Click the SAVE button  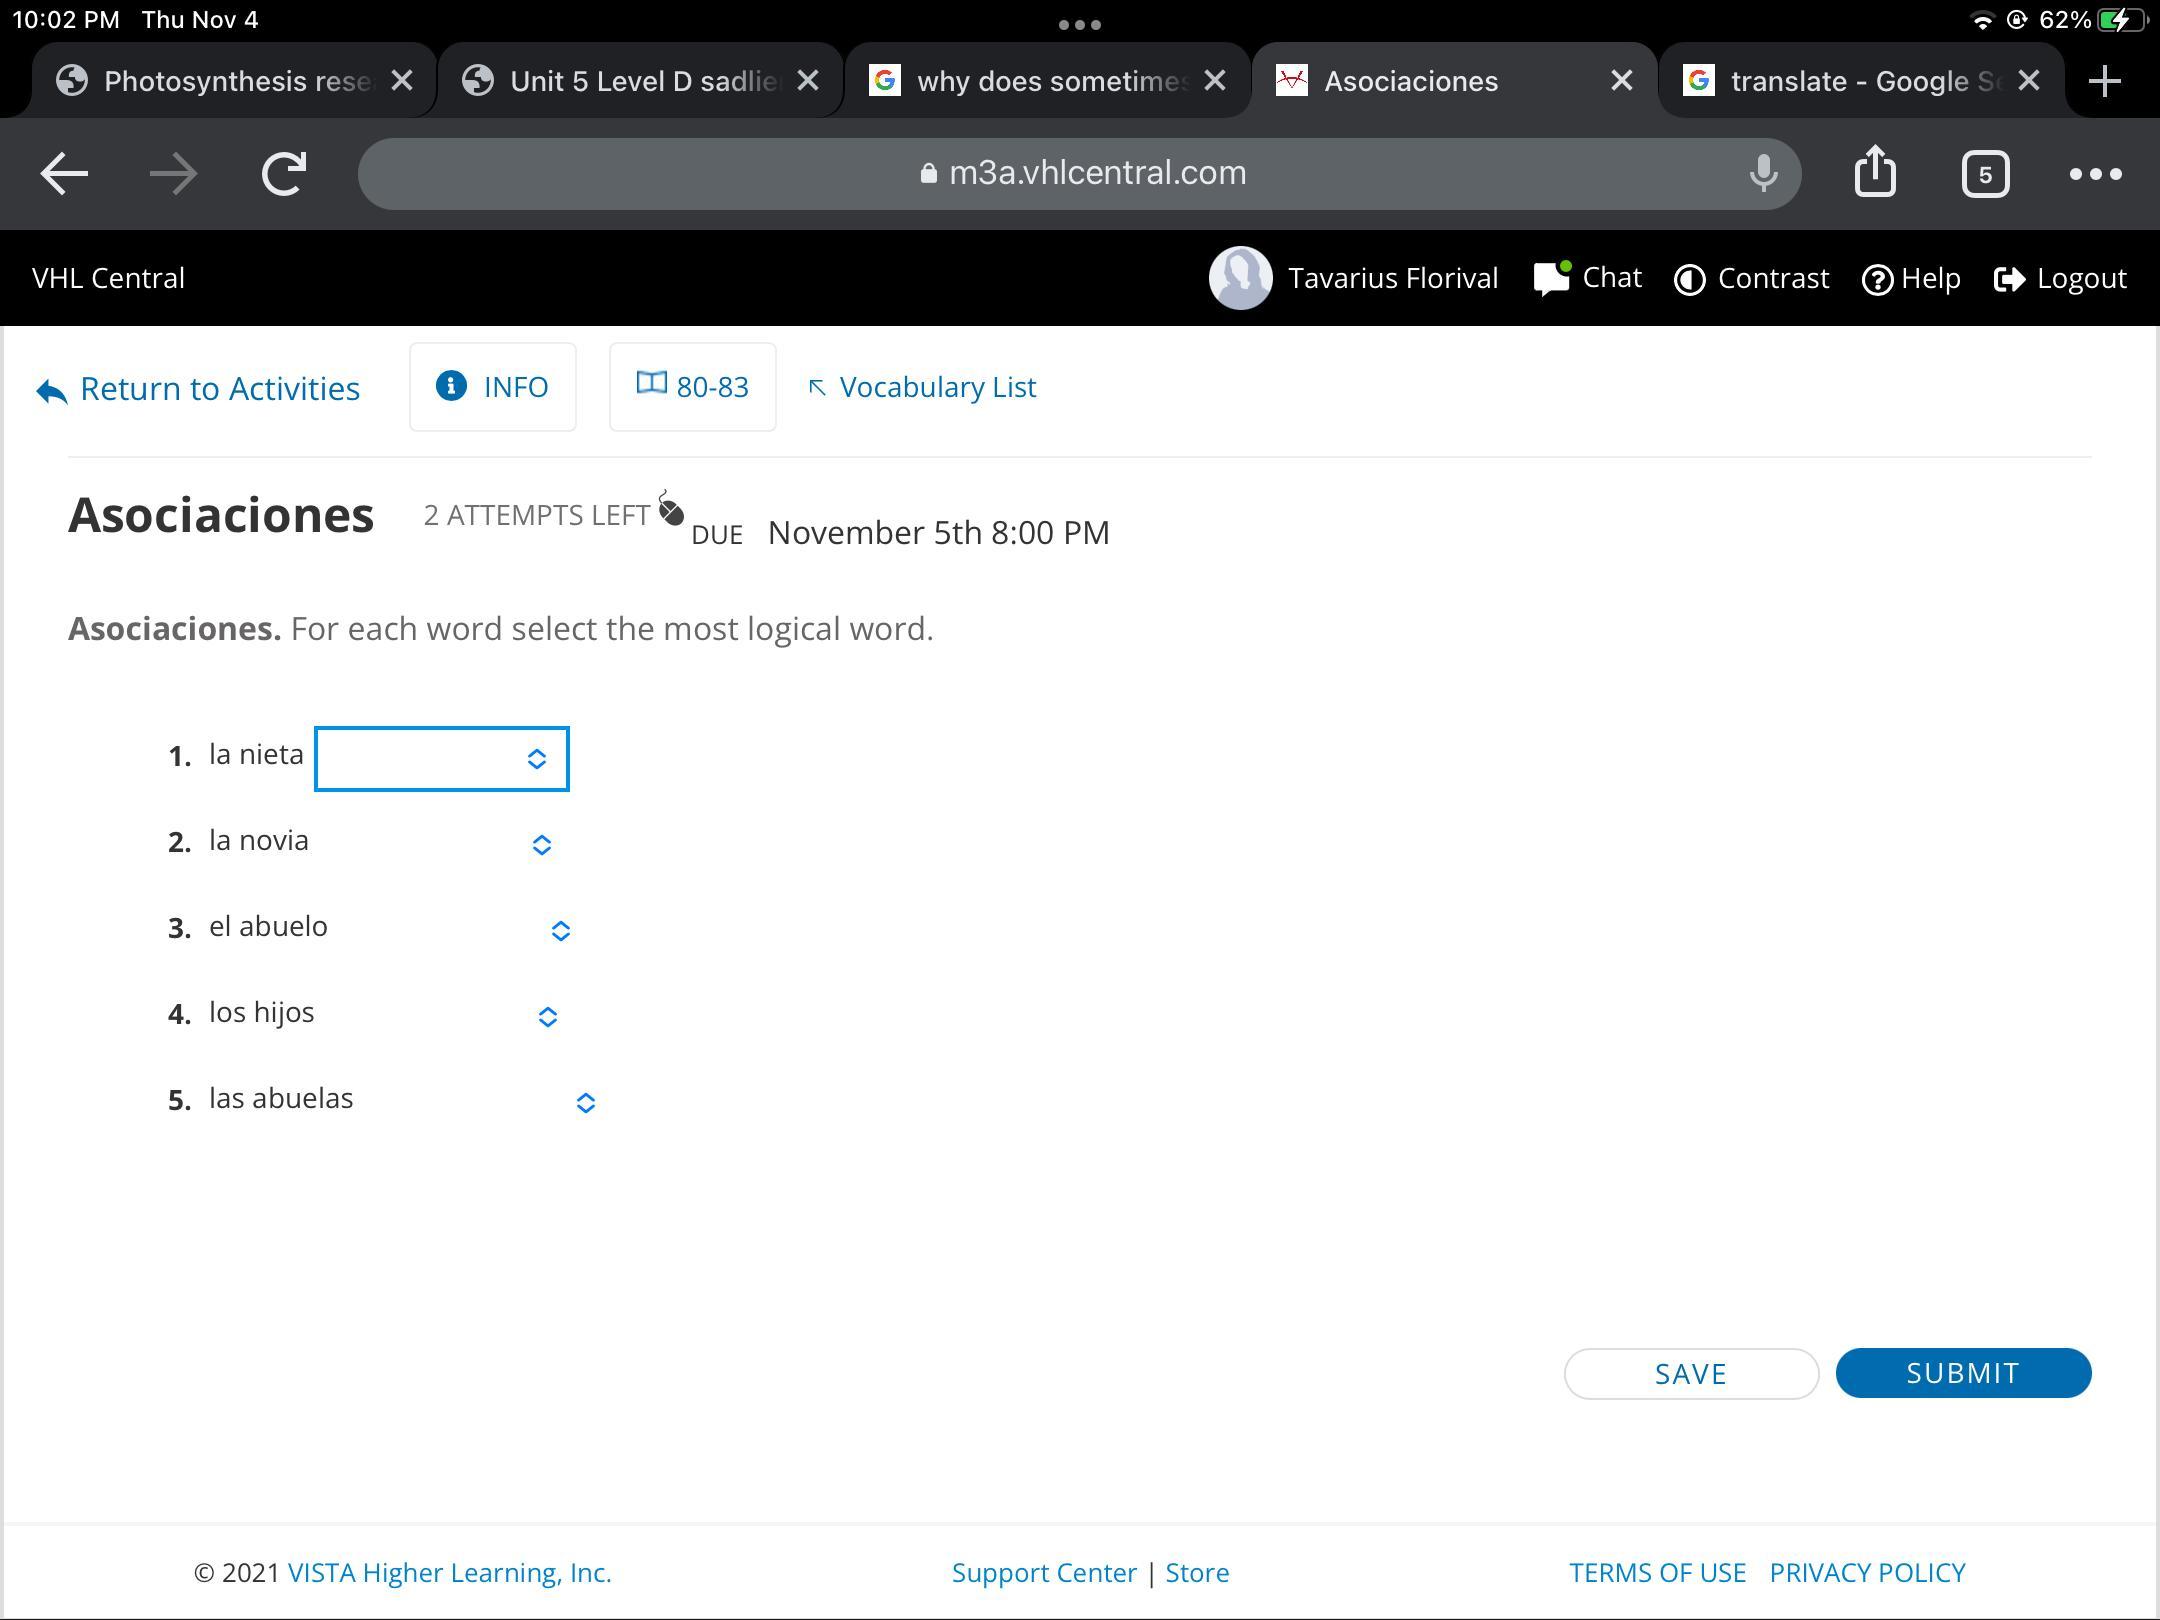point(1690,1374)
